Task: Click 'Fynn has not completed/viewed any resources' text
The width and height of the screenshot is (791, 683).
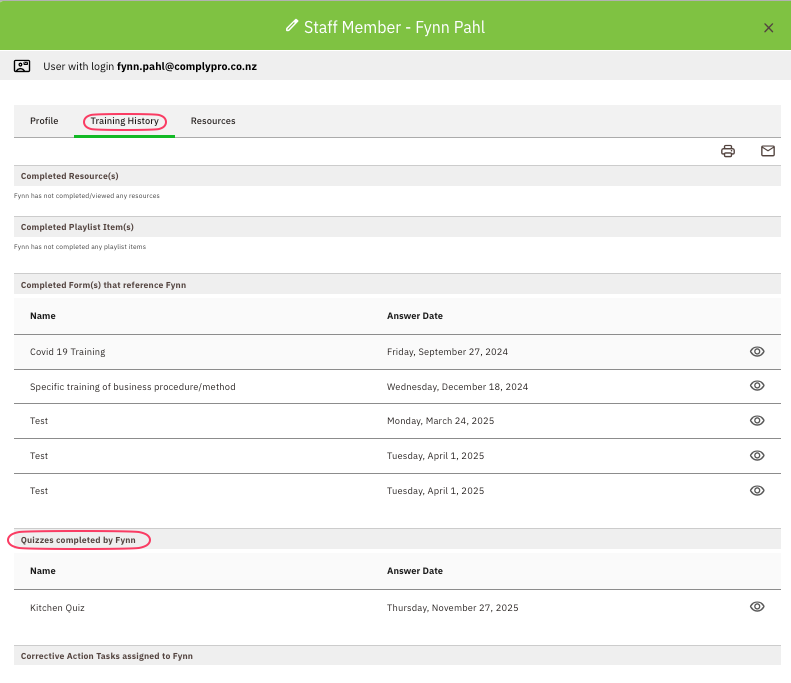Action: point(87,196)
